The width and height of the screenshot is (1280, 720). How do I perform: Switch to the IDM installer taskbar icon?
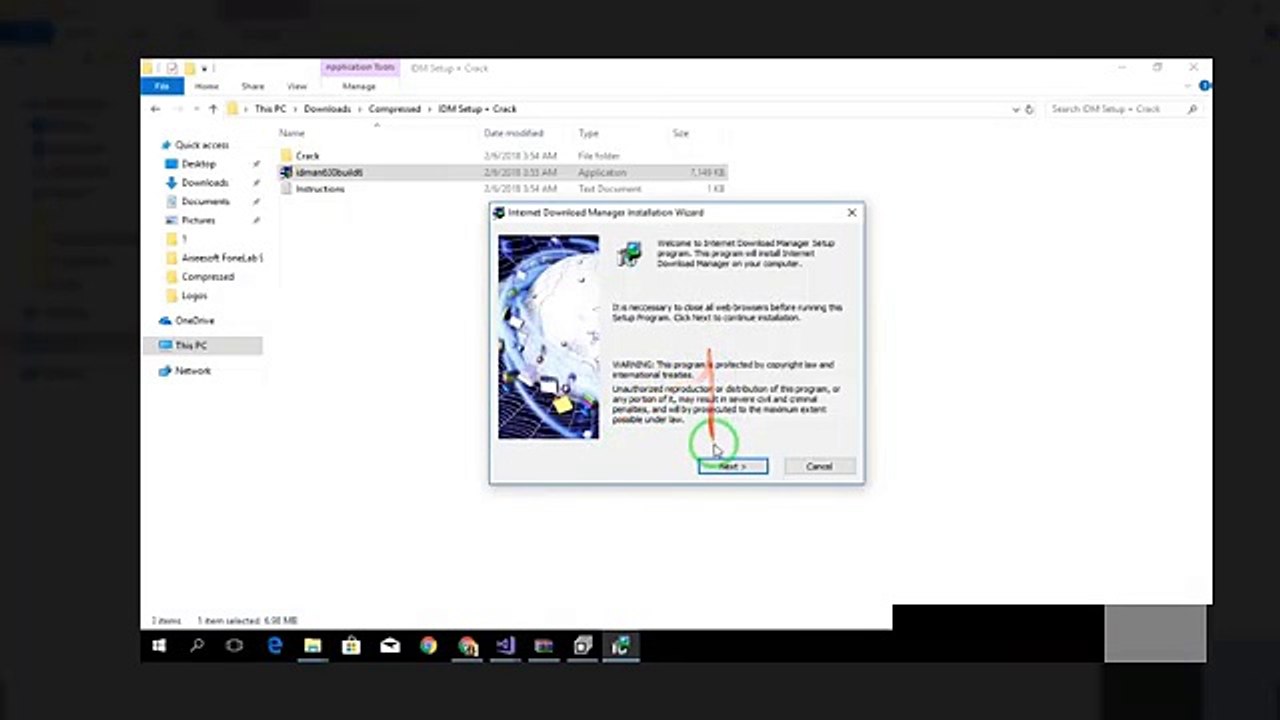coord(620,646)
